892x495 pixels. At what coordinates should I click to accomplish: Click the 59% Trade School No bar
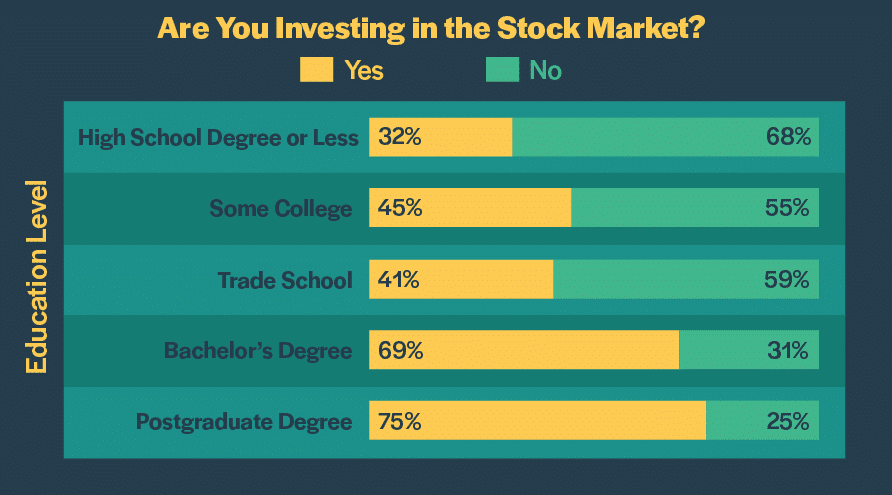point(686,279)
